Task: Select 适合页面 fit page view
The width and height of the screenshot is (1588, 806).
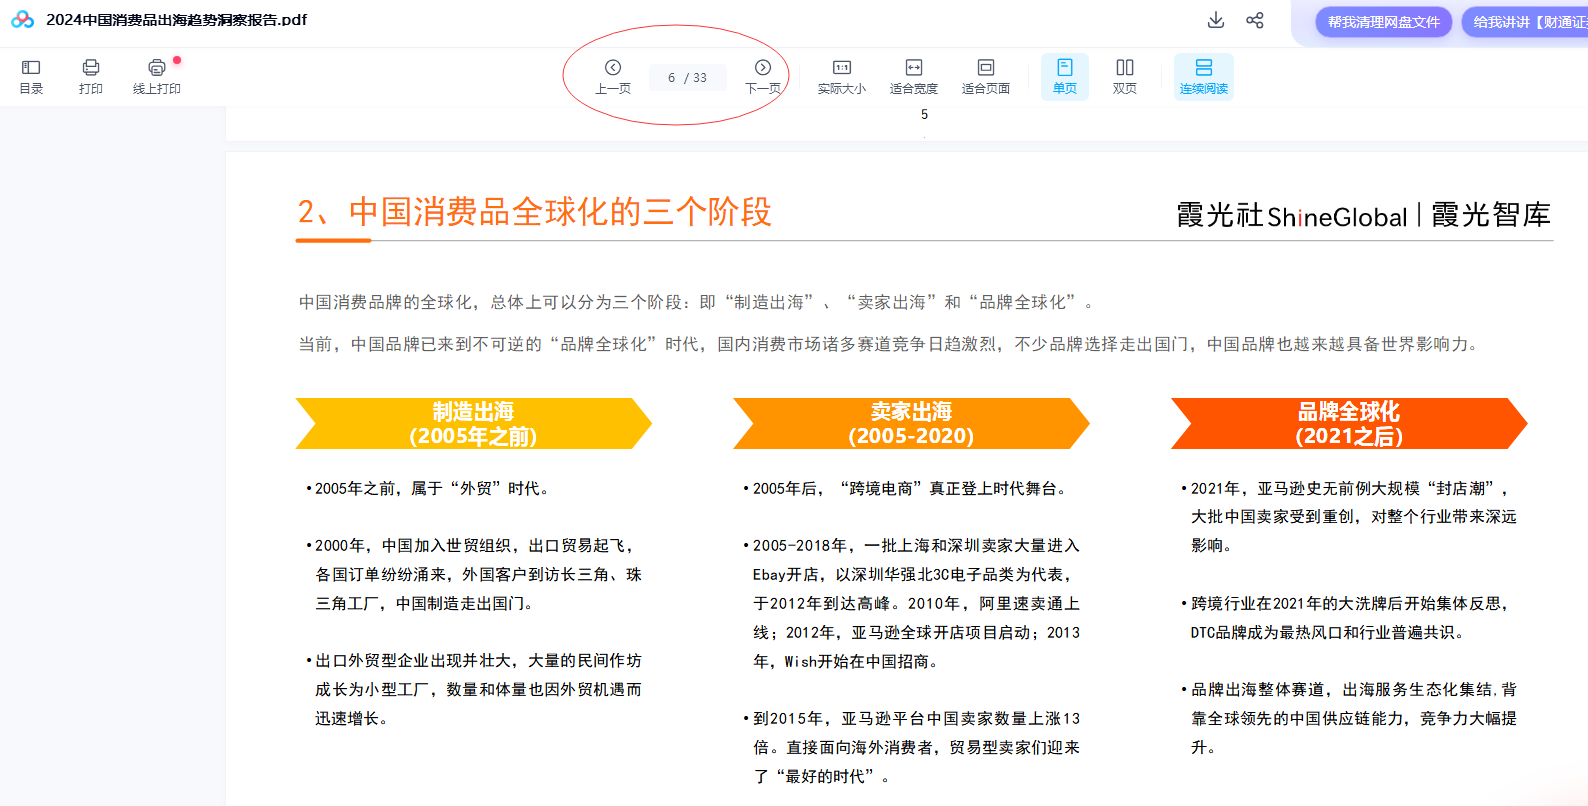Action: click(x=986, y=76)
